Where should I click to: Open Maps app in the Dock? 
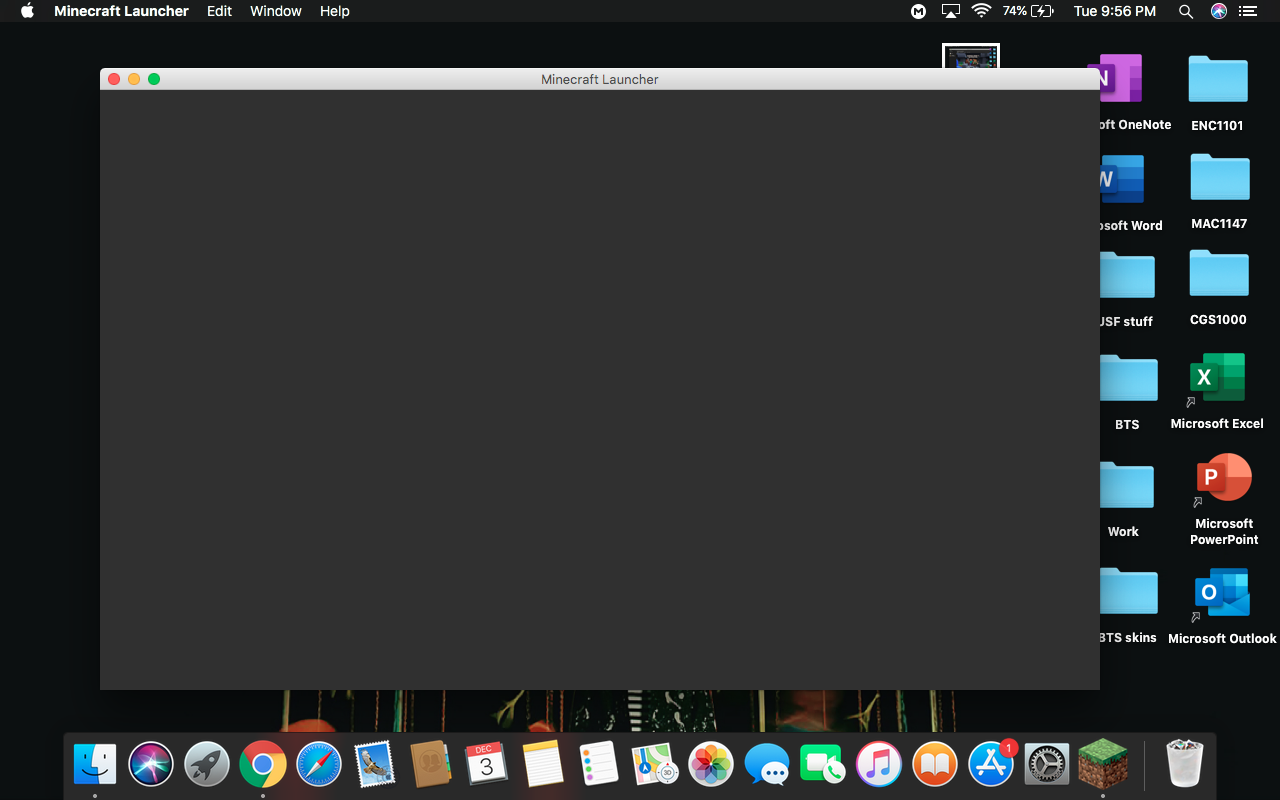coord(655,765)
